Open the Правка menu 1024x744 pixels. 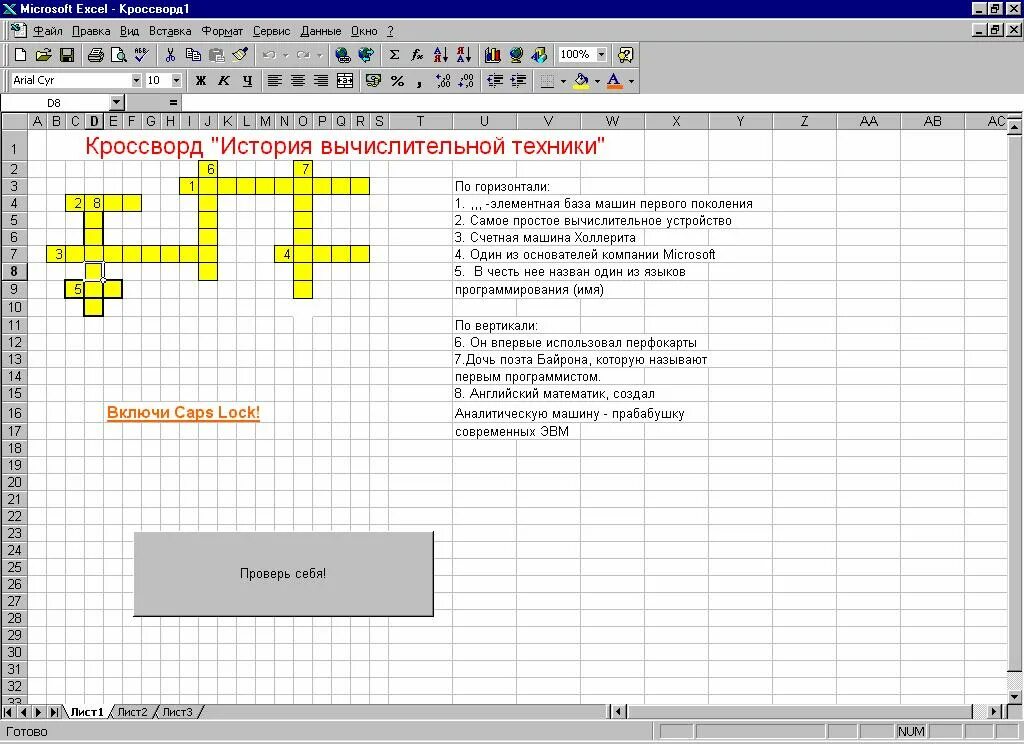coord(91,31)
